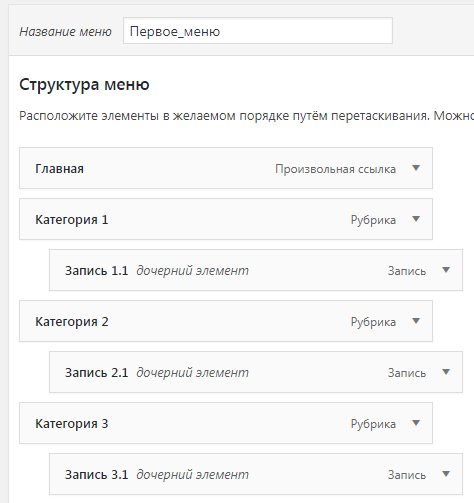The width and height of the screenshot is (474, 503).
Task: Expand the Главная menu item arrow
Action: pos(416,168)
